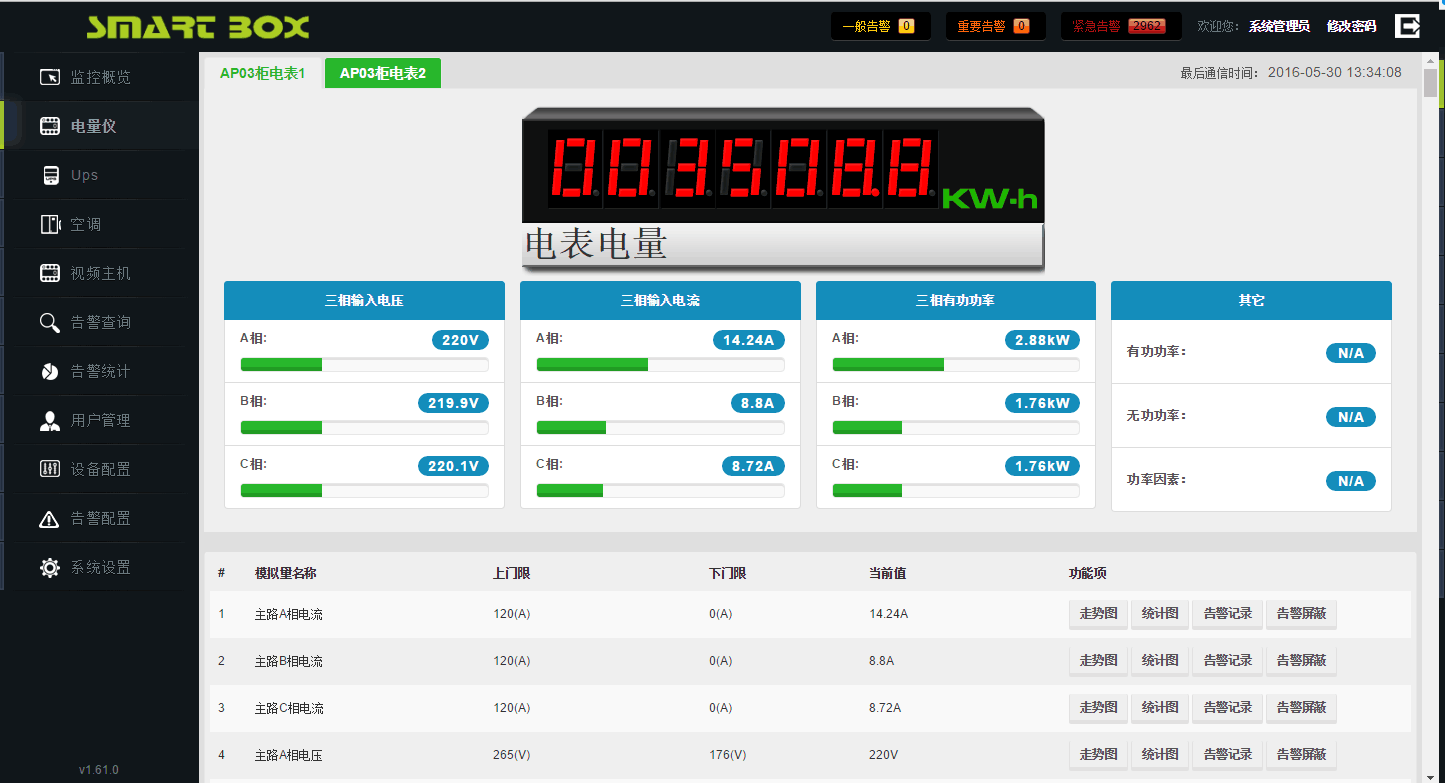
Task: Click the Ups device icon
Action: pos(50,175)
